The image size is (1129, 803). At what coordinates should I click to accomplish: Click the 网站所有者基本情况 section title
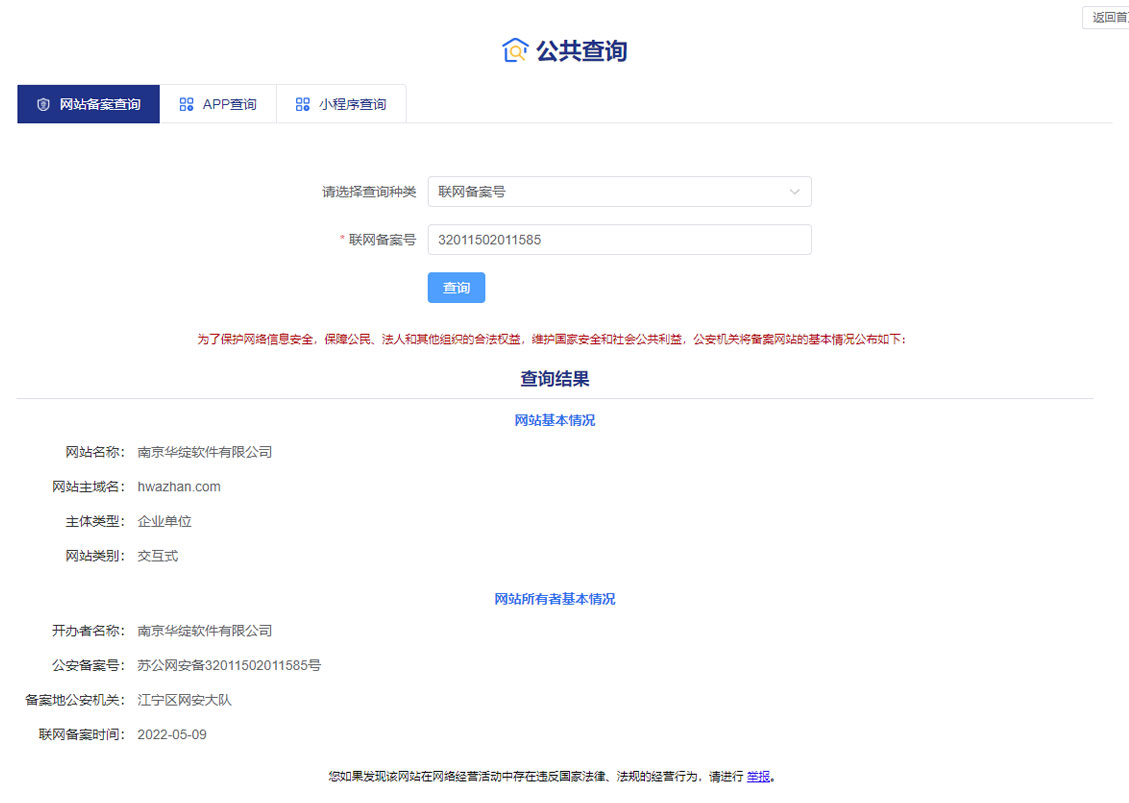[554, 599]
